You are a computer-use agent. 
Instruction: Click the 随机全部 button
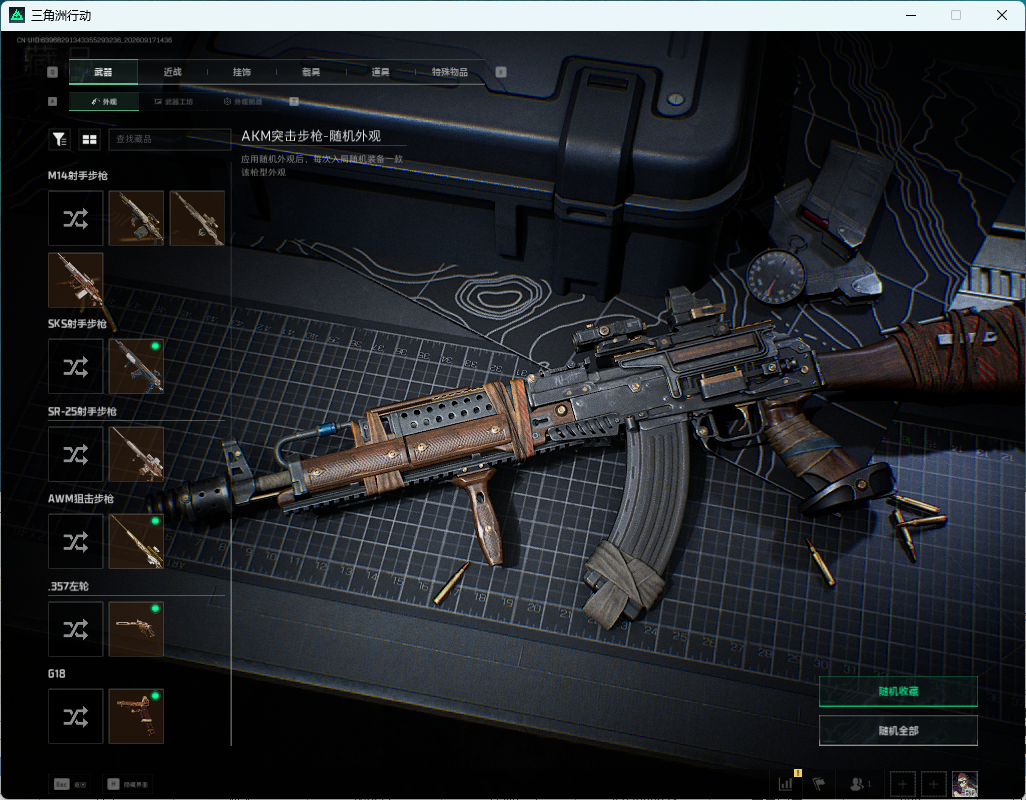pyautogui.click(x=898, y=731)
